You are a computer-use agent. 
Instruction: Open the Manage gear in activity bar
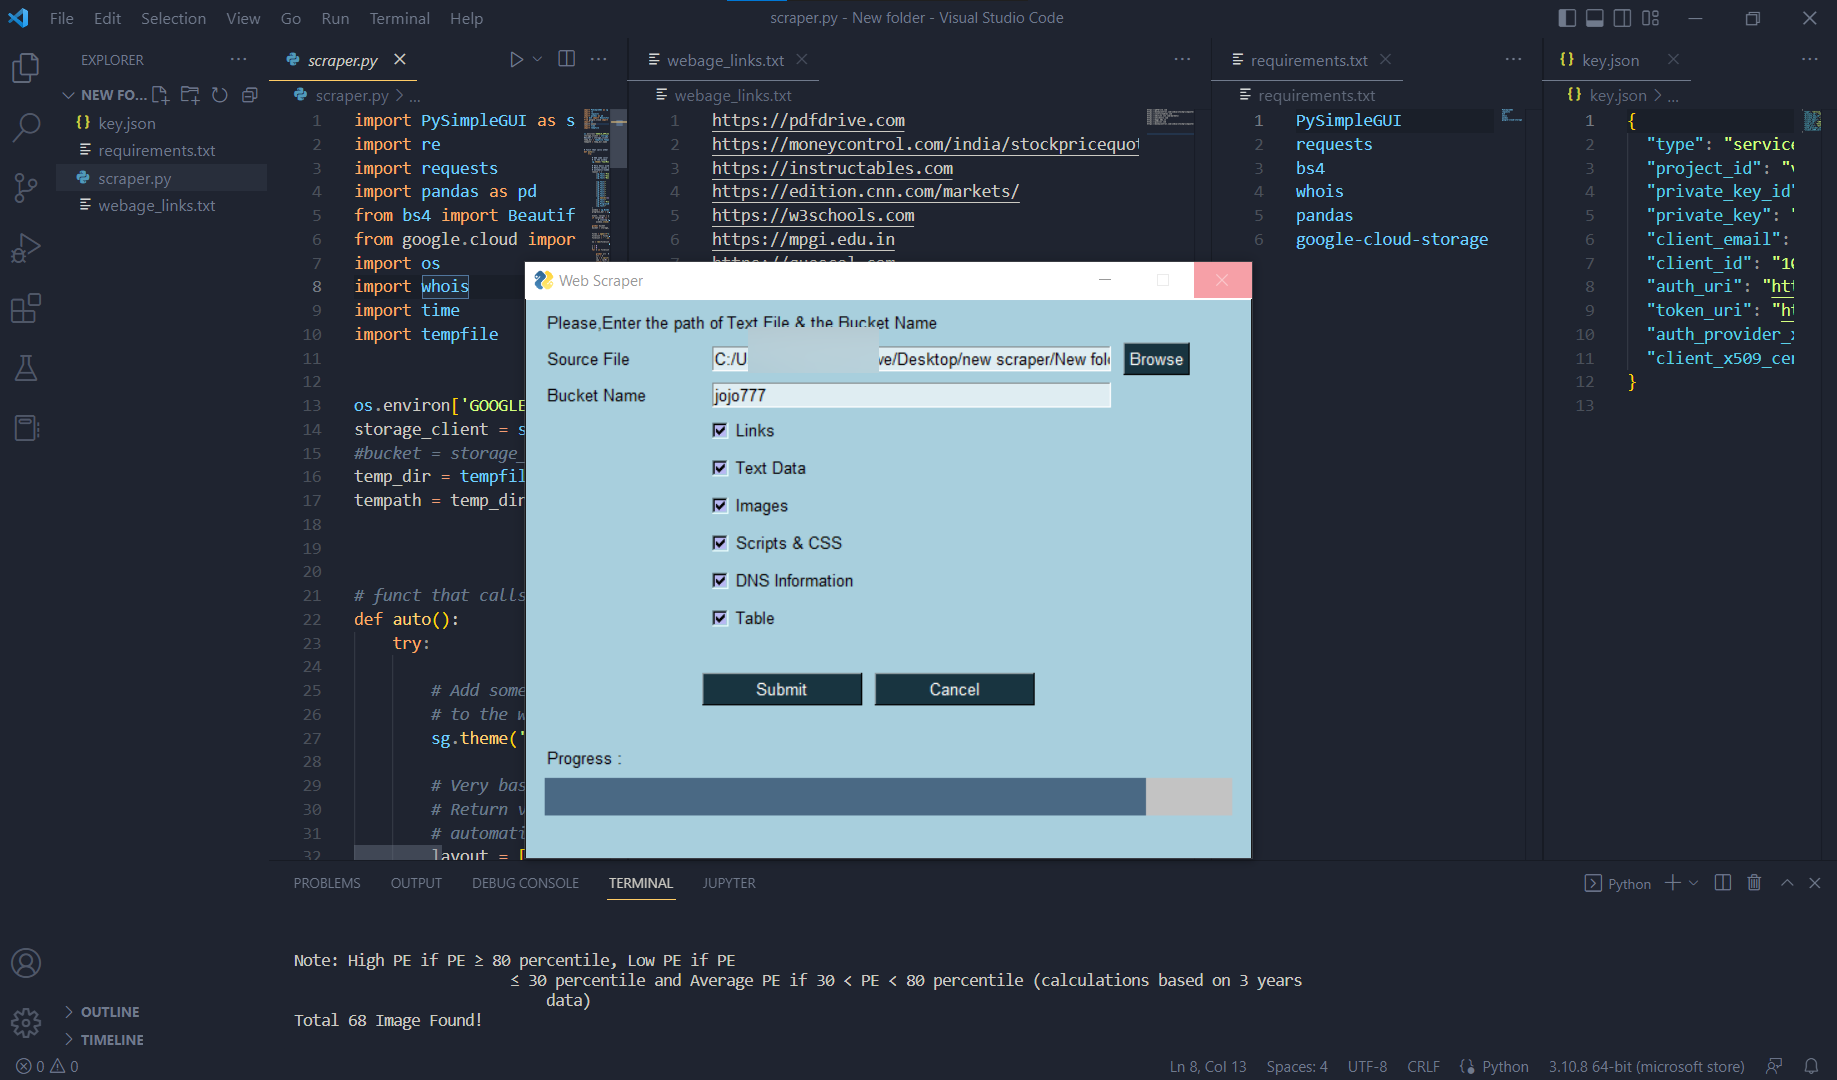coord(26,1023)
